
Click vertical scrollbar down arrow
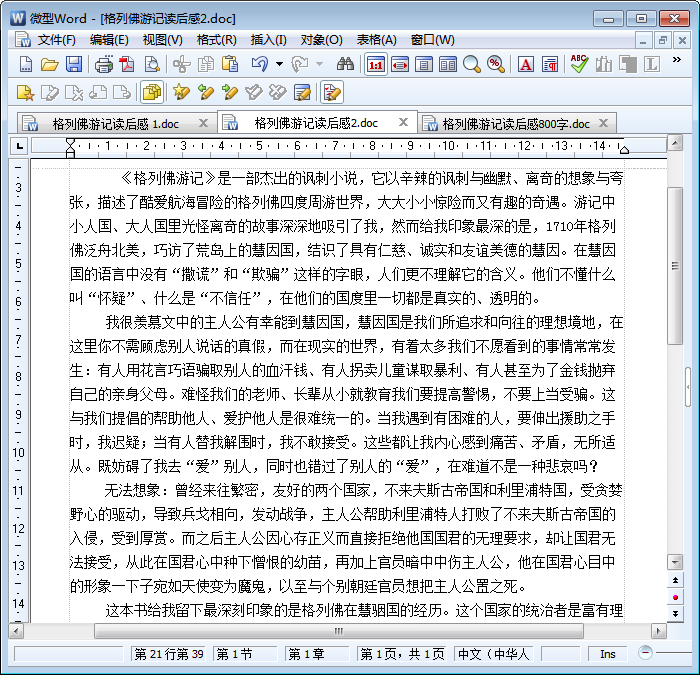[x=675, y=562]
